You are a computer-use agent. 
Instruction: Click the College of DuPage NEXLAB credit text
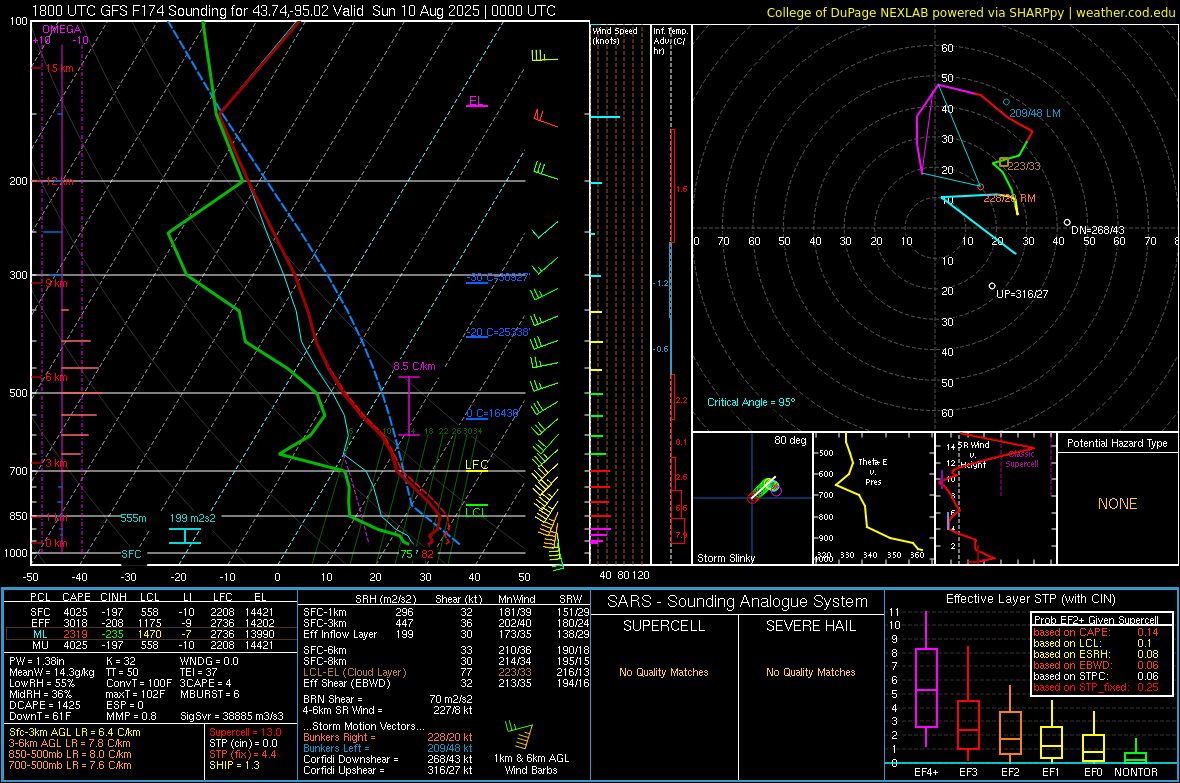click(971, 12)
